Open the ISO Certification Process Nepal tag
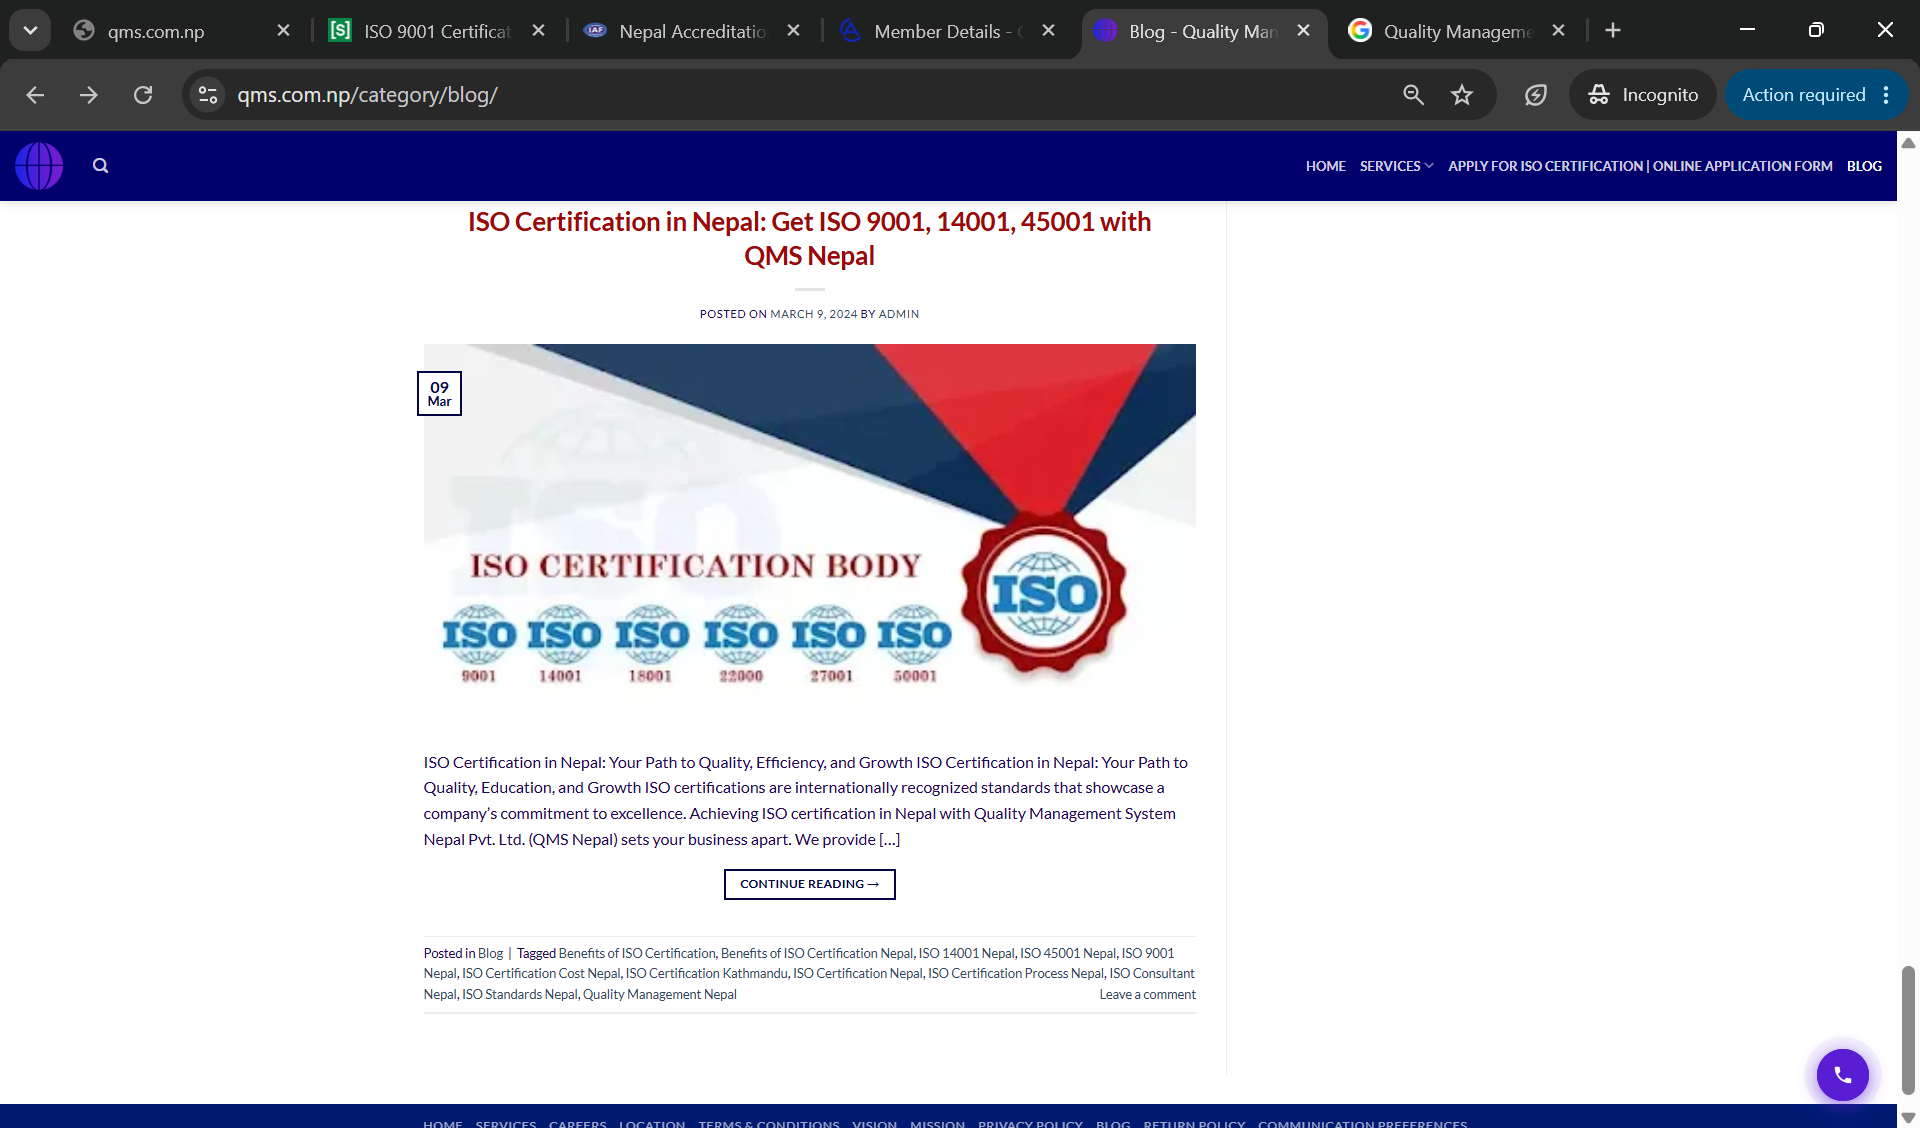This screenshot has height=1128, width=1920. point(1016,973)
